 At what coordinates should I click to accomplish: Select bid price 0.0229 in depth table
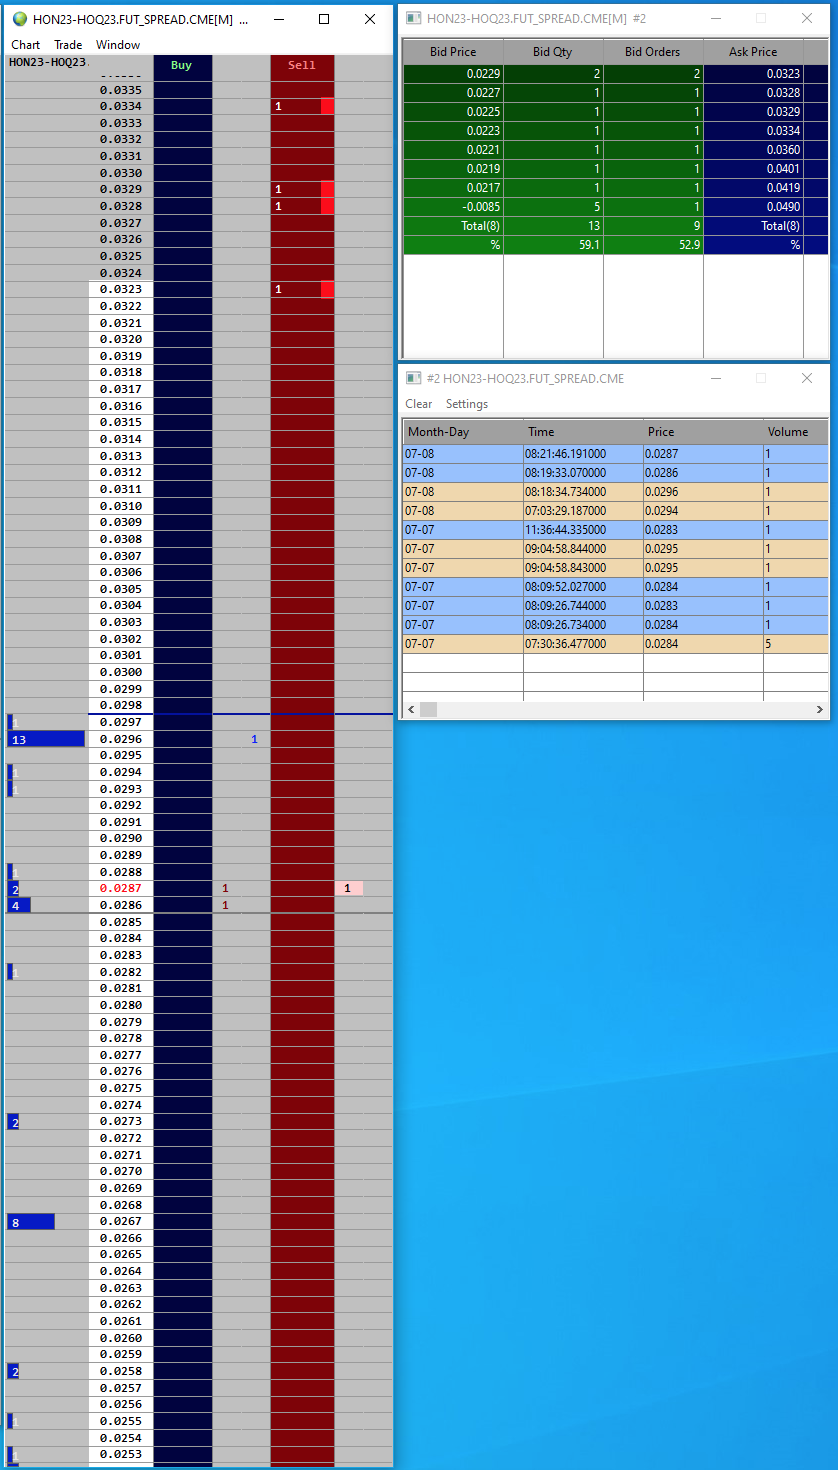tap(453, 74)
